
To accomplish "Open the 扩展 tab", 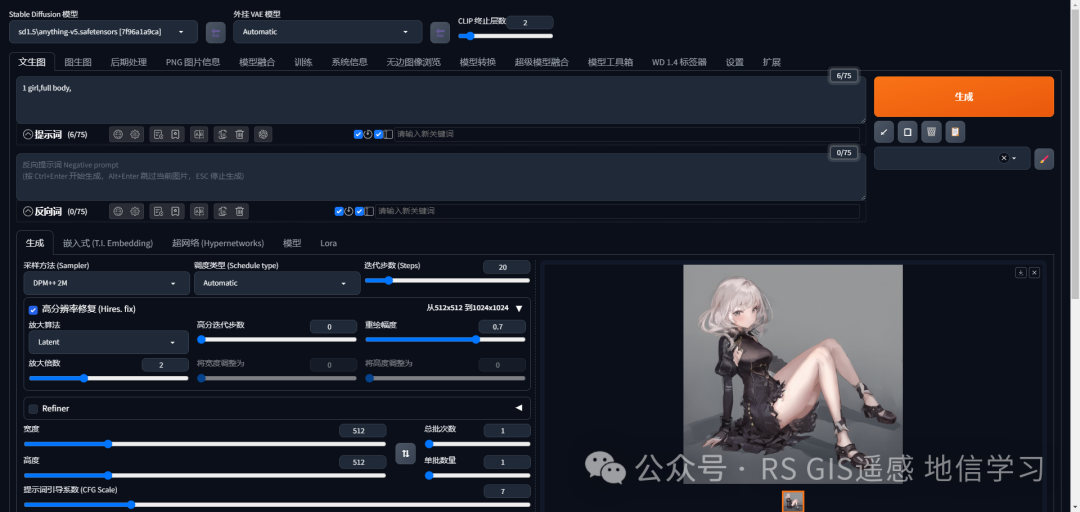I will tap(771, 62).
